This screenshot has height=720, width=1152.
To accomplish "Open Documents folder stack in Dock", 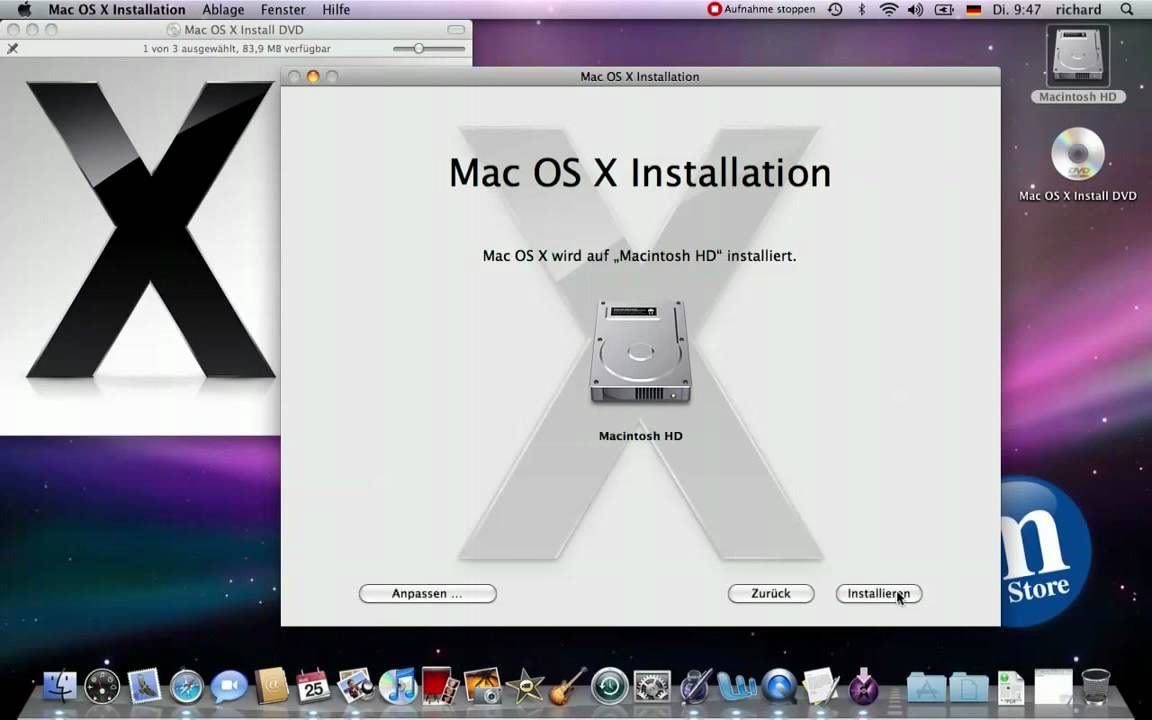I will click(969, 688).
